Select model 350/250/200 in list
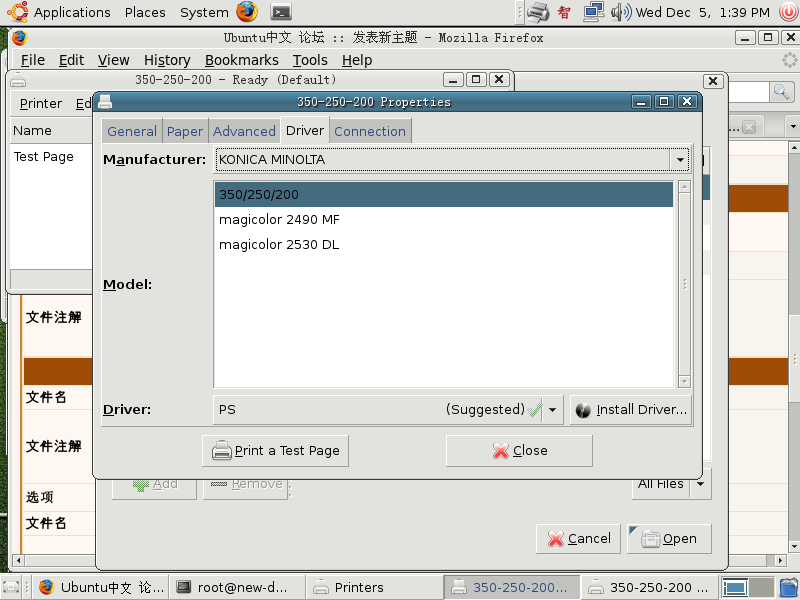This screenshot has height=600, width=800. point(444,194)
